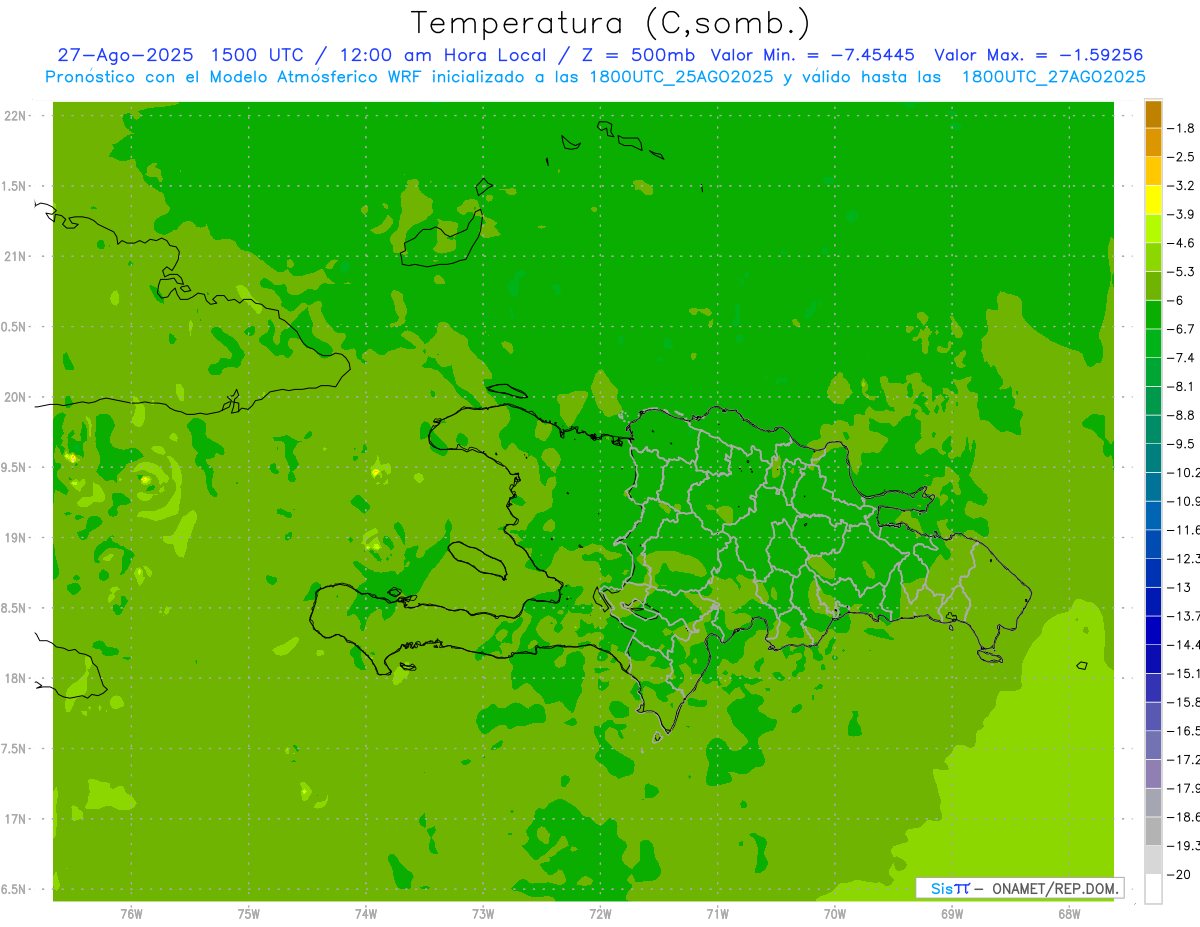Click latitude label "21N"
Viewport: 1200px width, 927px height.
(x=15, y=256)
